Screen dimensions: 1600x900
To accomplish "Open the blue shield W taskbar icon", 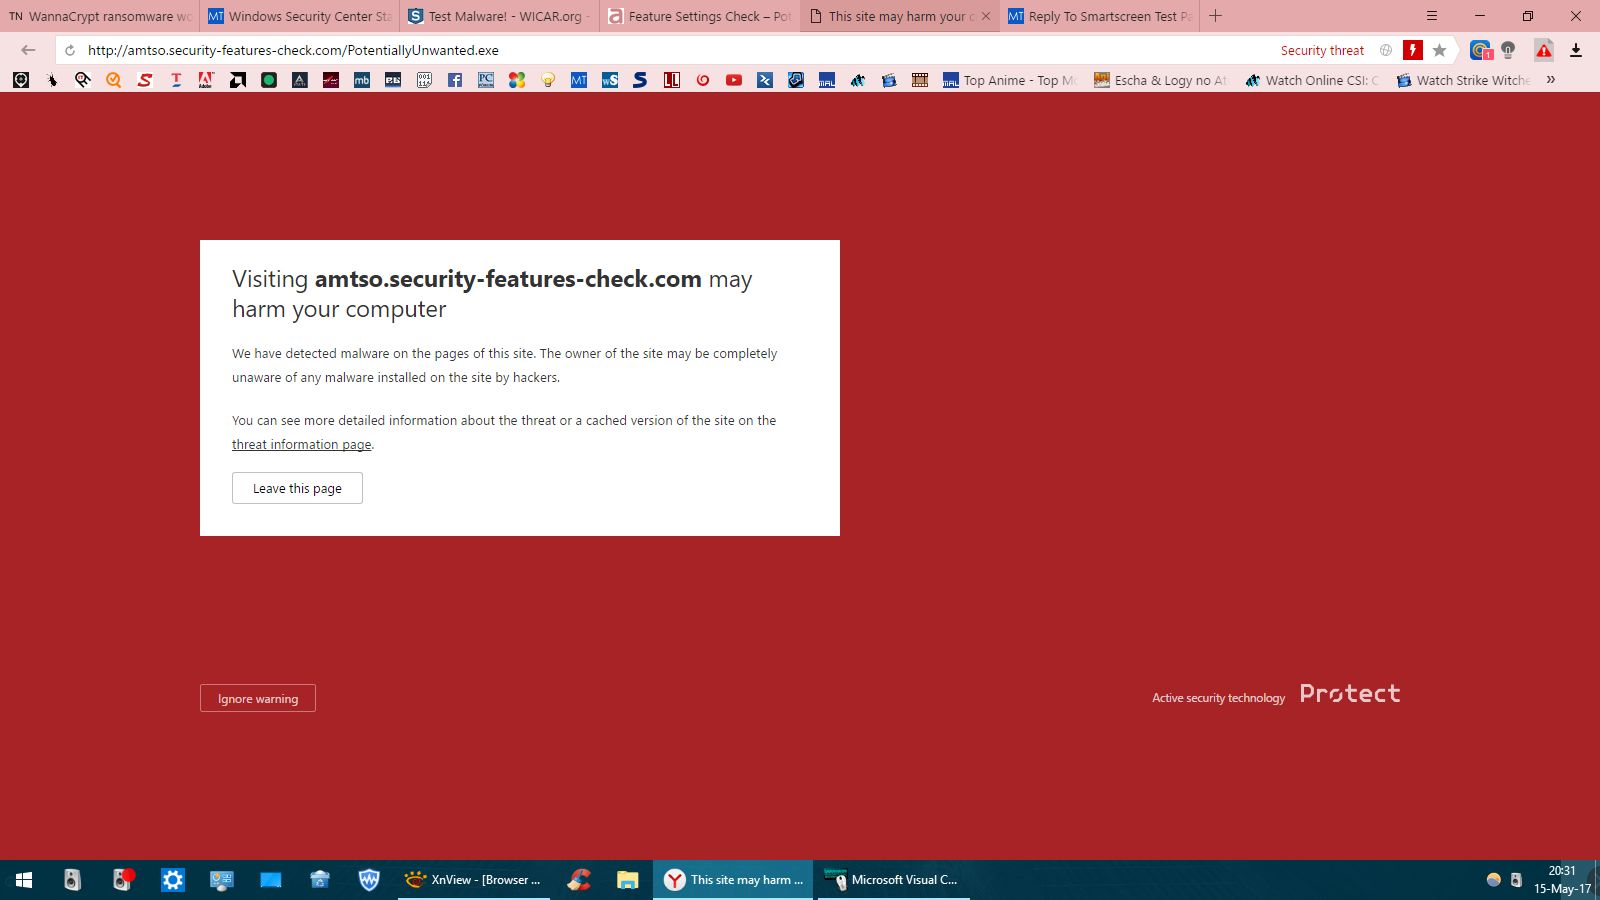I will coord(369,880).
